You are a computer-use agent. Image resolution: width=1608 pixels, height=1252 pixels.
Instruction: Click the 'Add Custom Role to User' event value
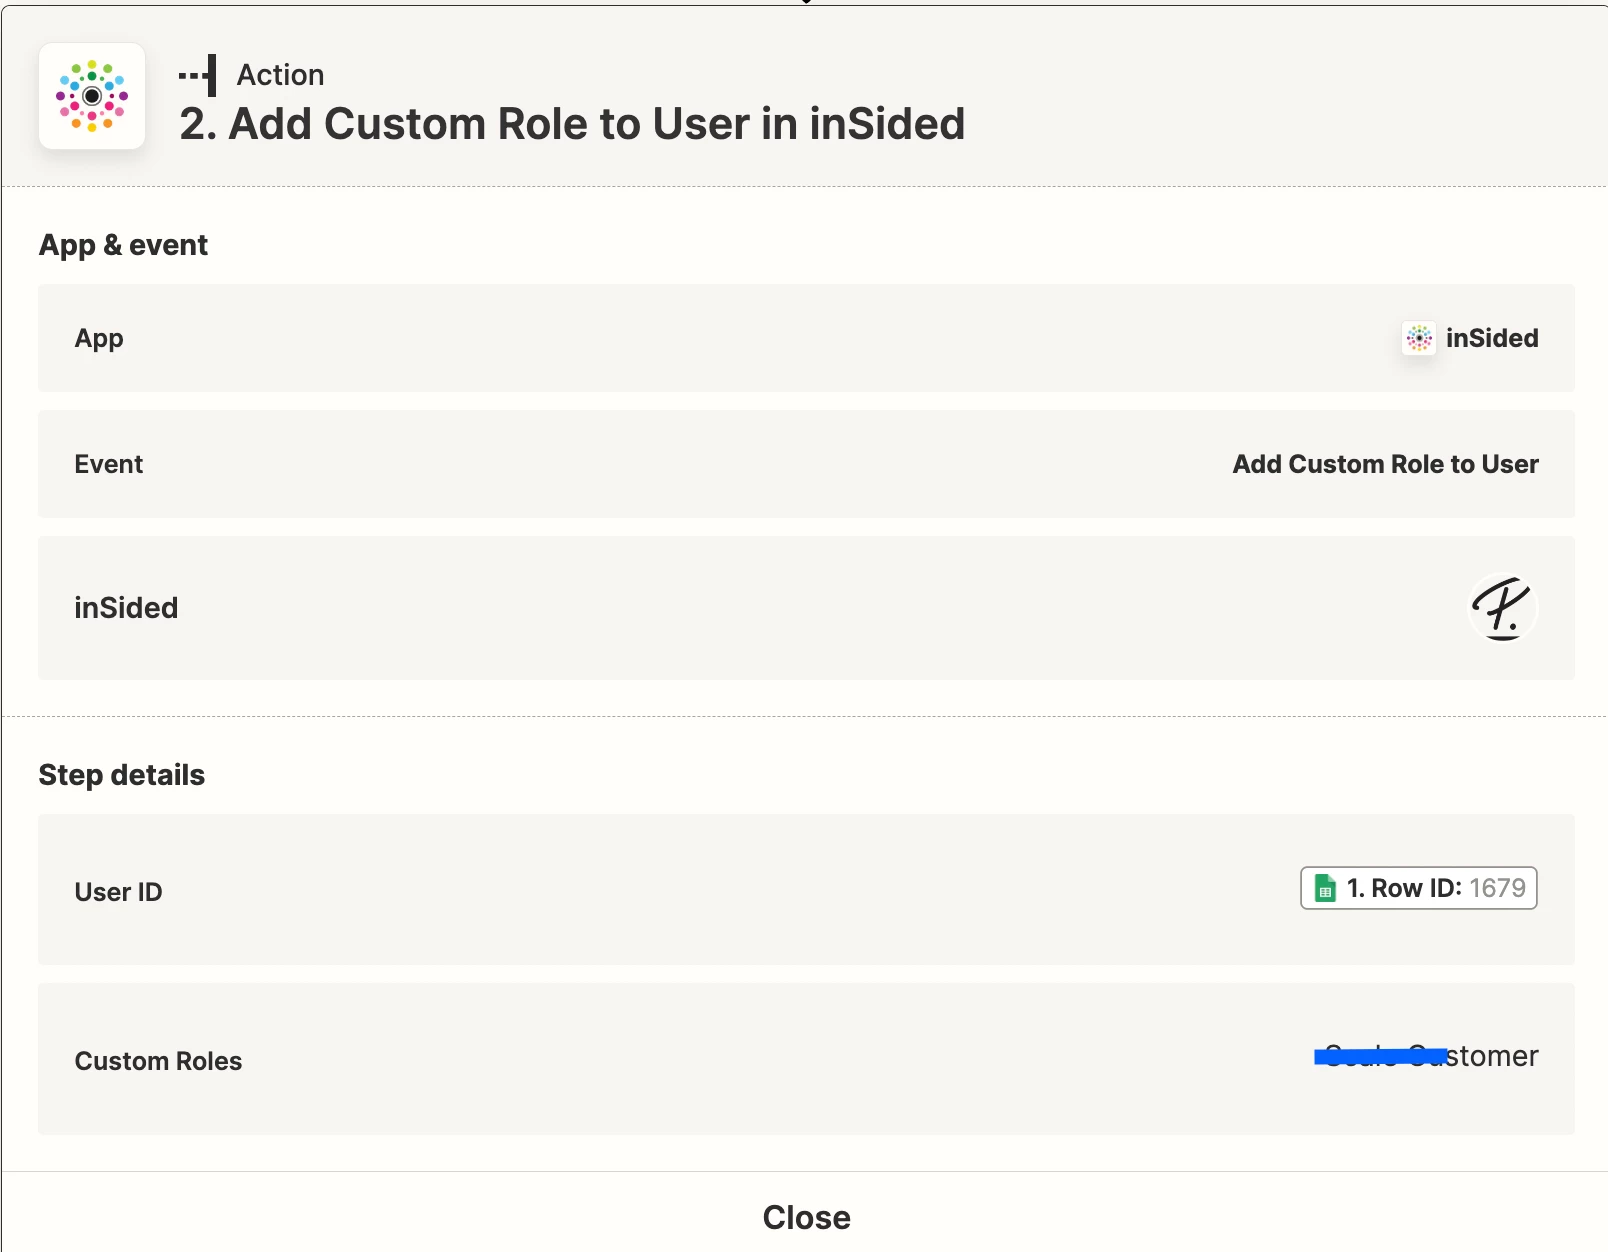coord(1385,464)
